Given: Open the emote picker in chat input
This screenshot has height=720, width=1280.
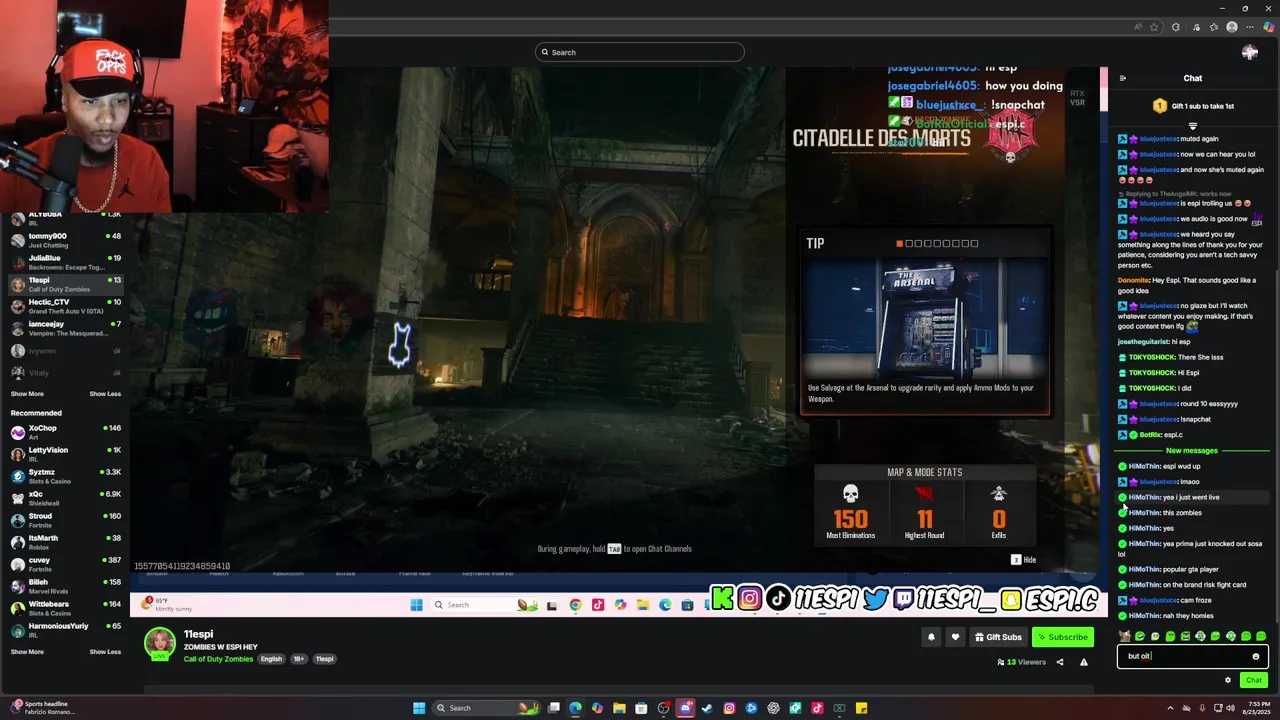Looking at the screenshot, I should (x=1256, y=657).
